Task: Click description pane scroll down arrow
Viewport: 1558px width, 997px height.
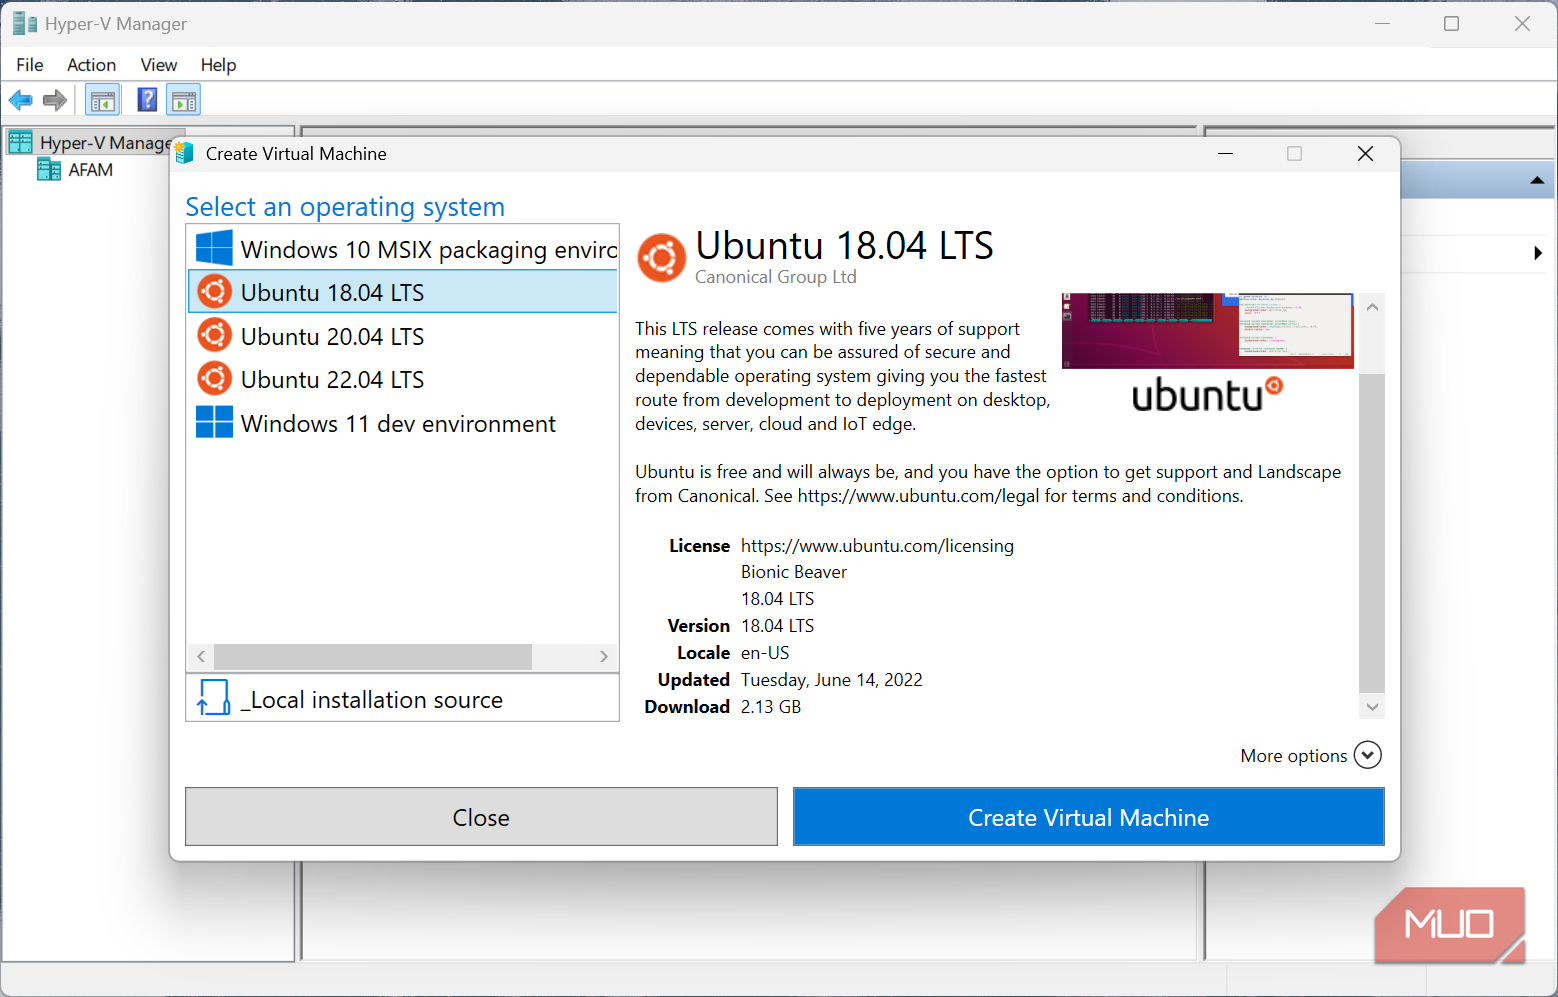Action: click(x=1372, y=707)
